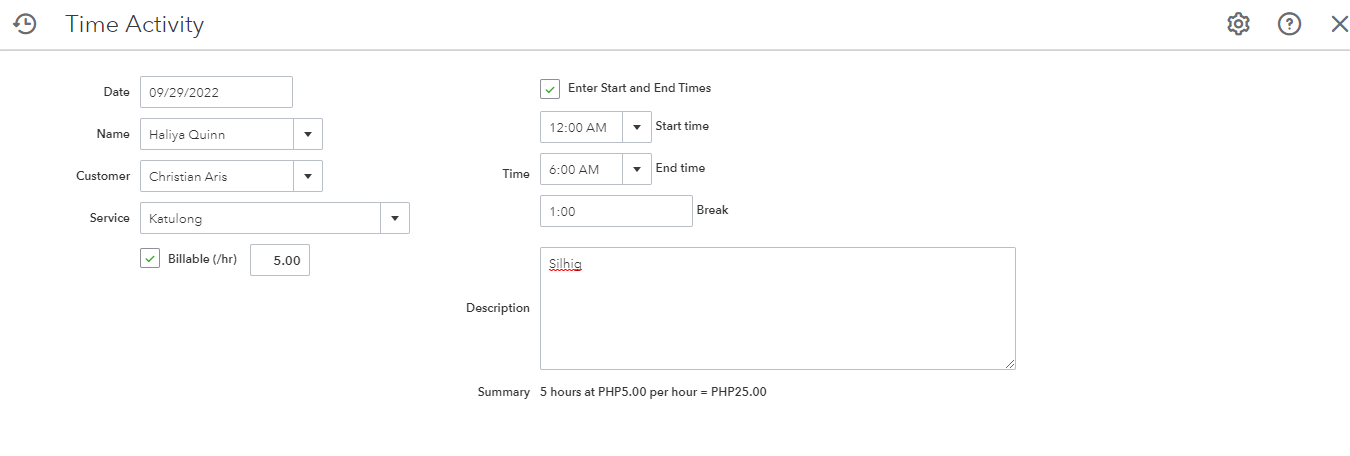Click the Katulong service field
Screen dimensions: 1350x456
tap(260, 218)
